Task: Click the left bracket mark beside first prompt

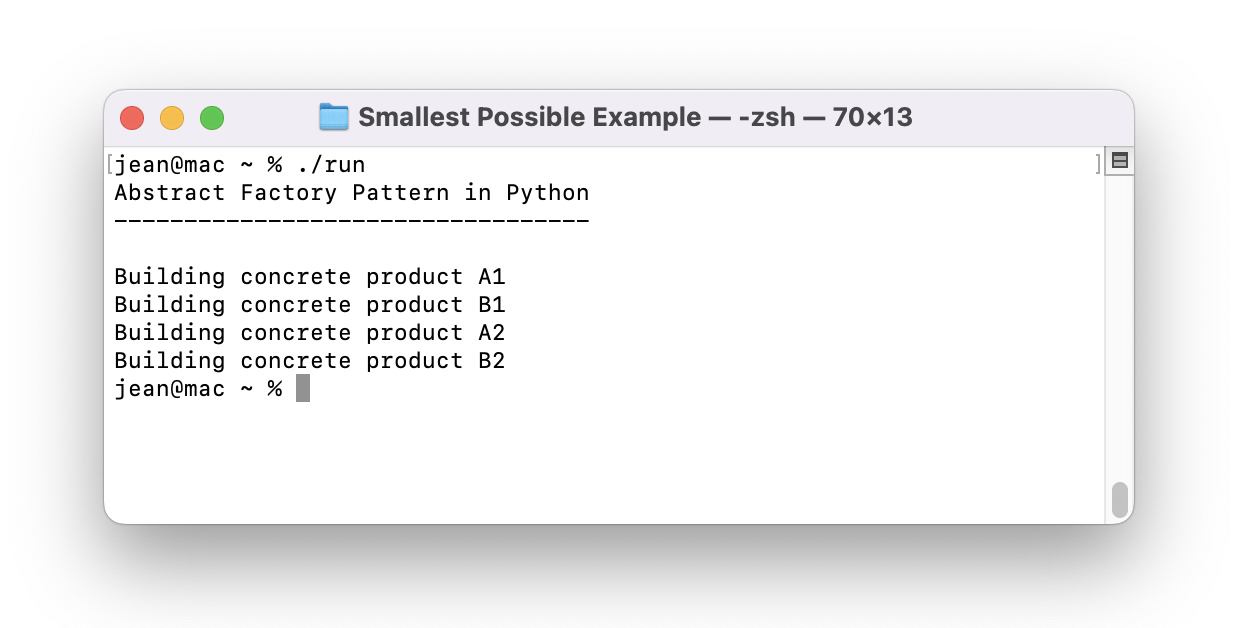Action: (109, 164)
